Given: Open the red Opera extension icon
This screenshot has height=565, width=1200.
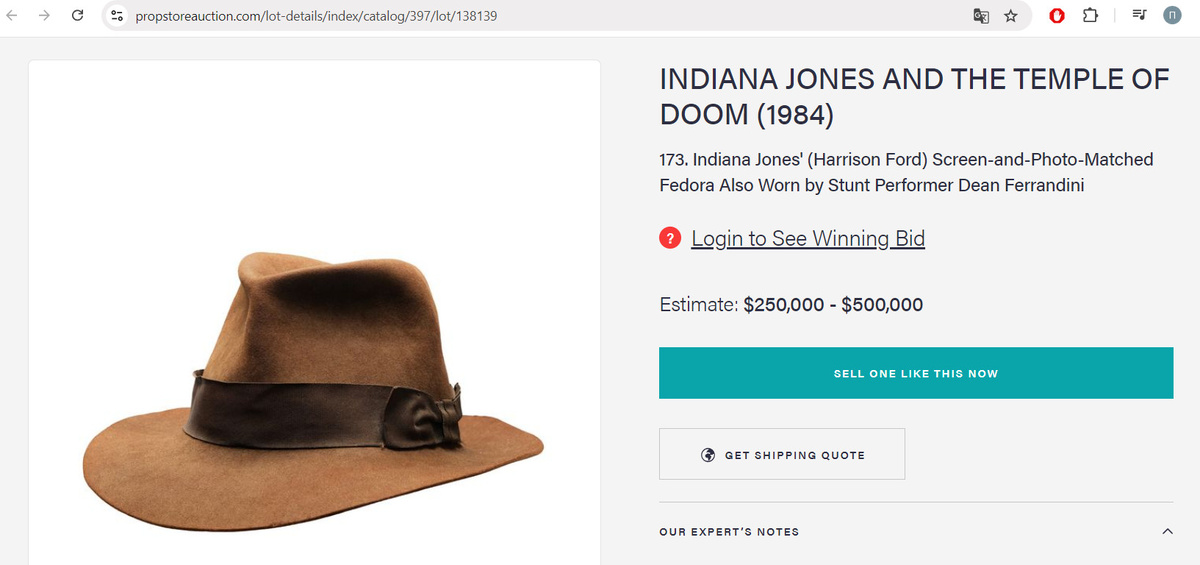Looking at the screenshot, I should click(x=1056, y=16).
